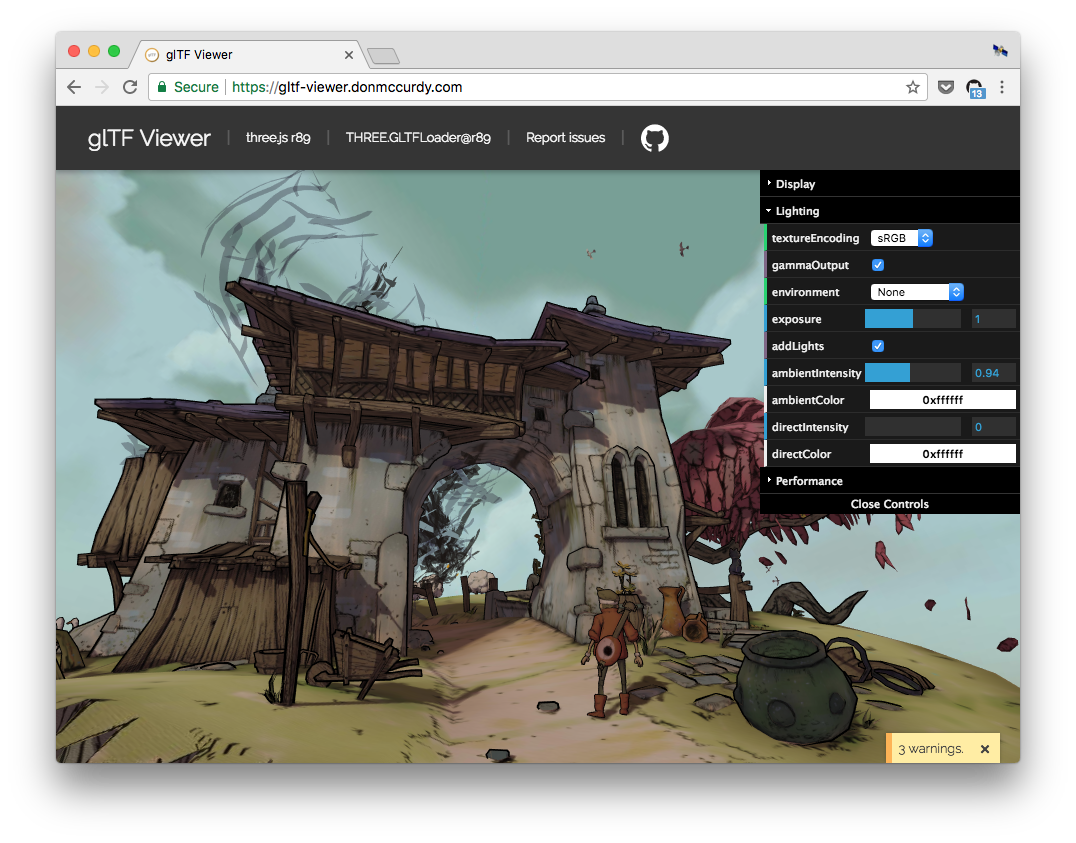Click the address bar URL

coord(347,87)
